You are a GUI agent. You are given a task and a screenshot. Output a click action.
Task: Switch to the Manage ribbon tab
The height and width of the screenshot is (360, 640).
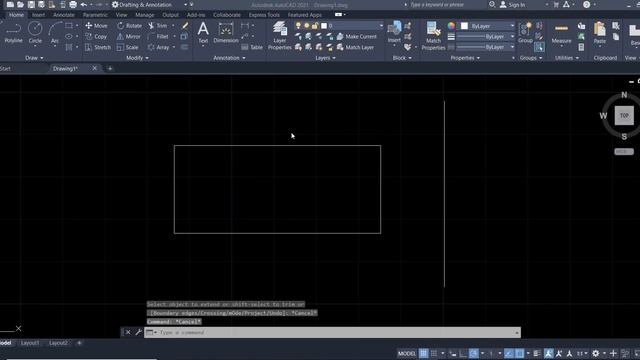point(144,15)
